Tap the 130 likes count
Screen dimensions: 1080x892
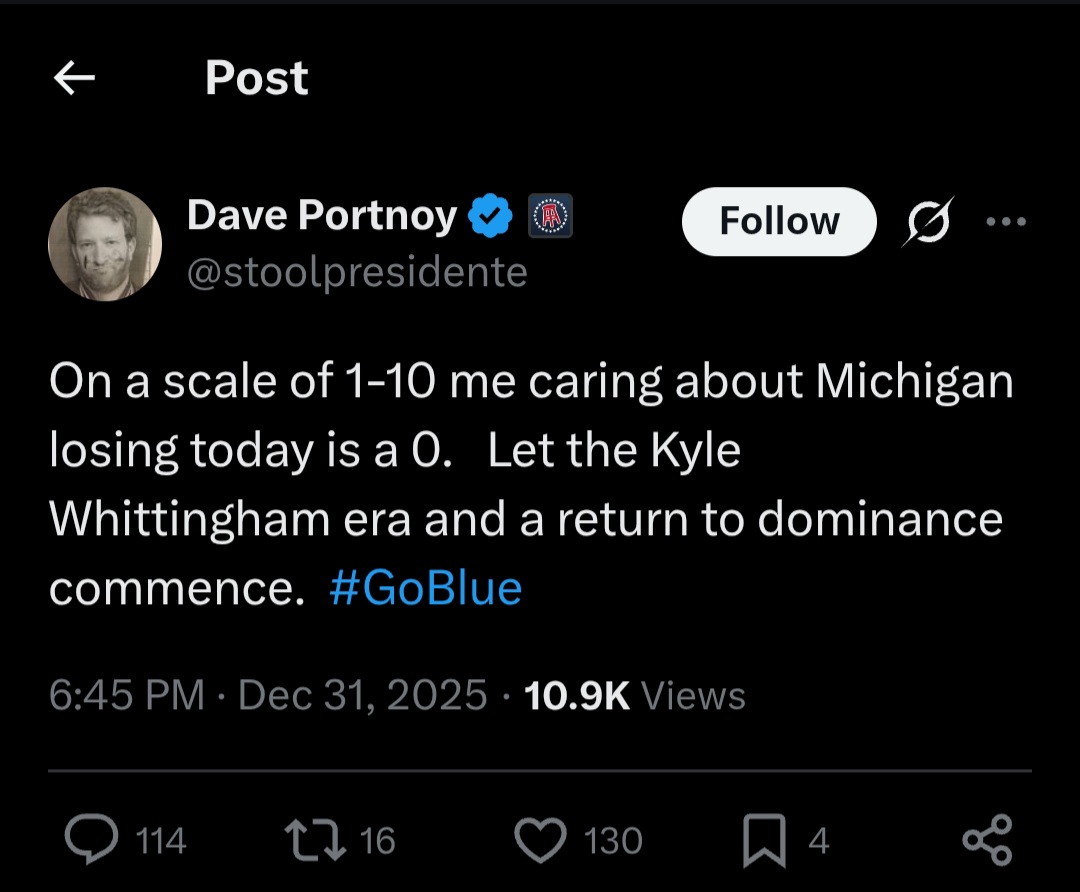[613, 841]
